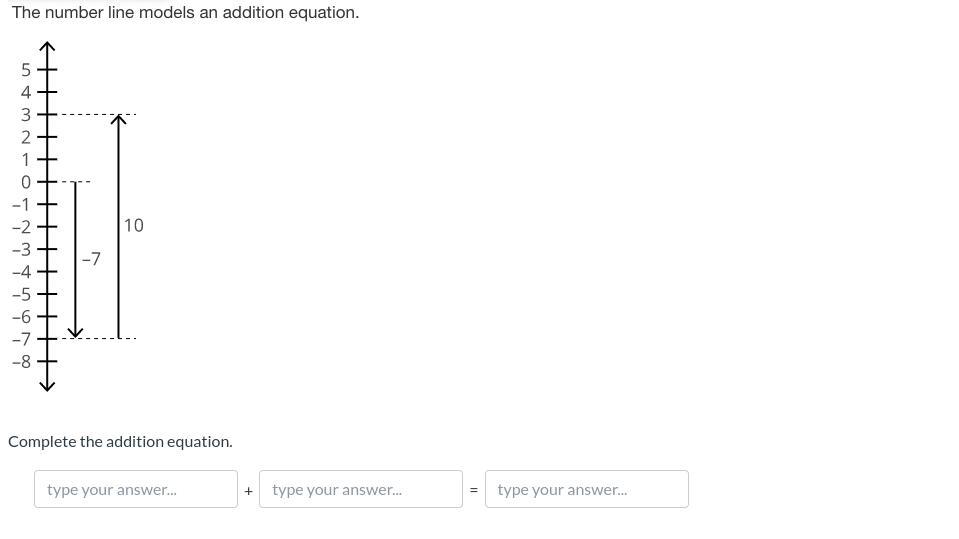Click the plus sign between answer boxes

tap(248, 491)
